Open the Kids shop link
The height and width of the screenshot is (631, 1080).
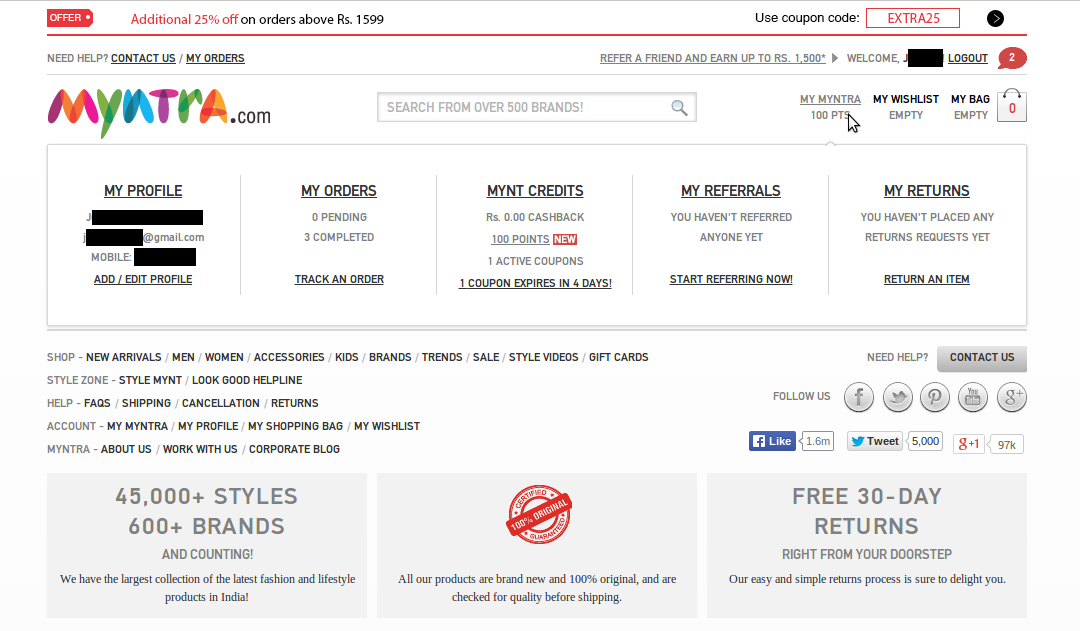pos(346,358)
